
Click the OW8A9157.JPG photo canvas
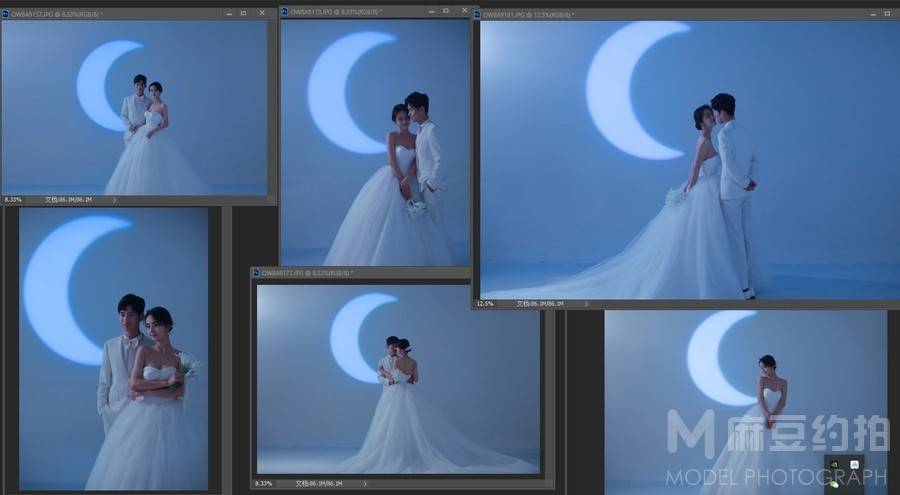point(134,108)
